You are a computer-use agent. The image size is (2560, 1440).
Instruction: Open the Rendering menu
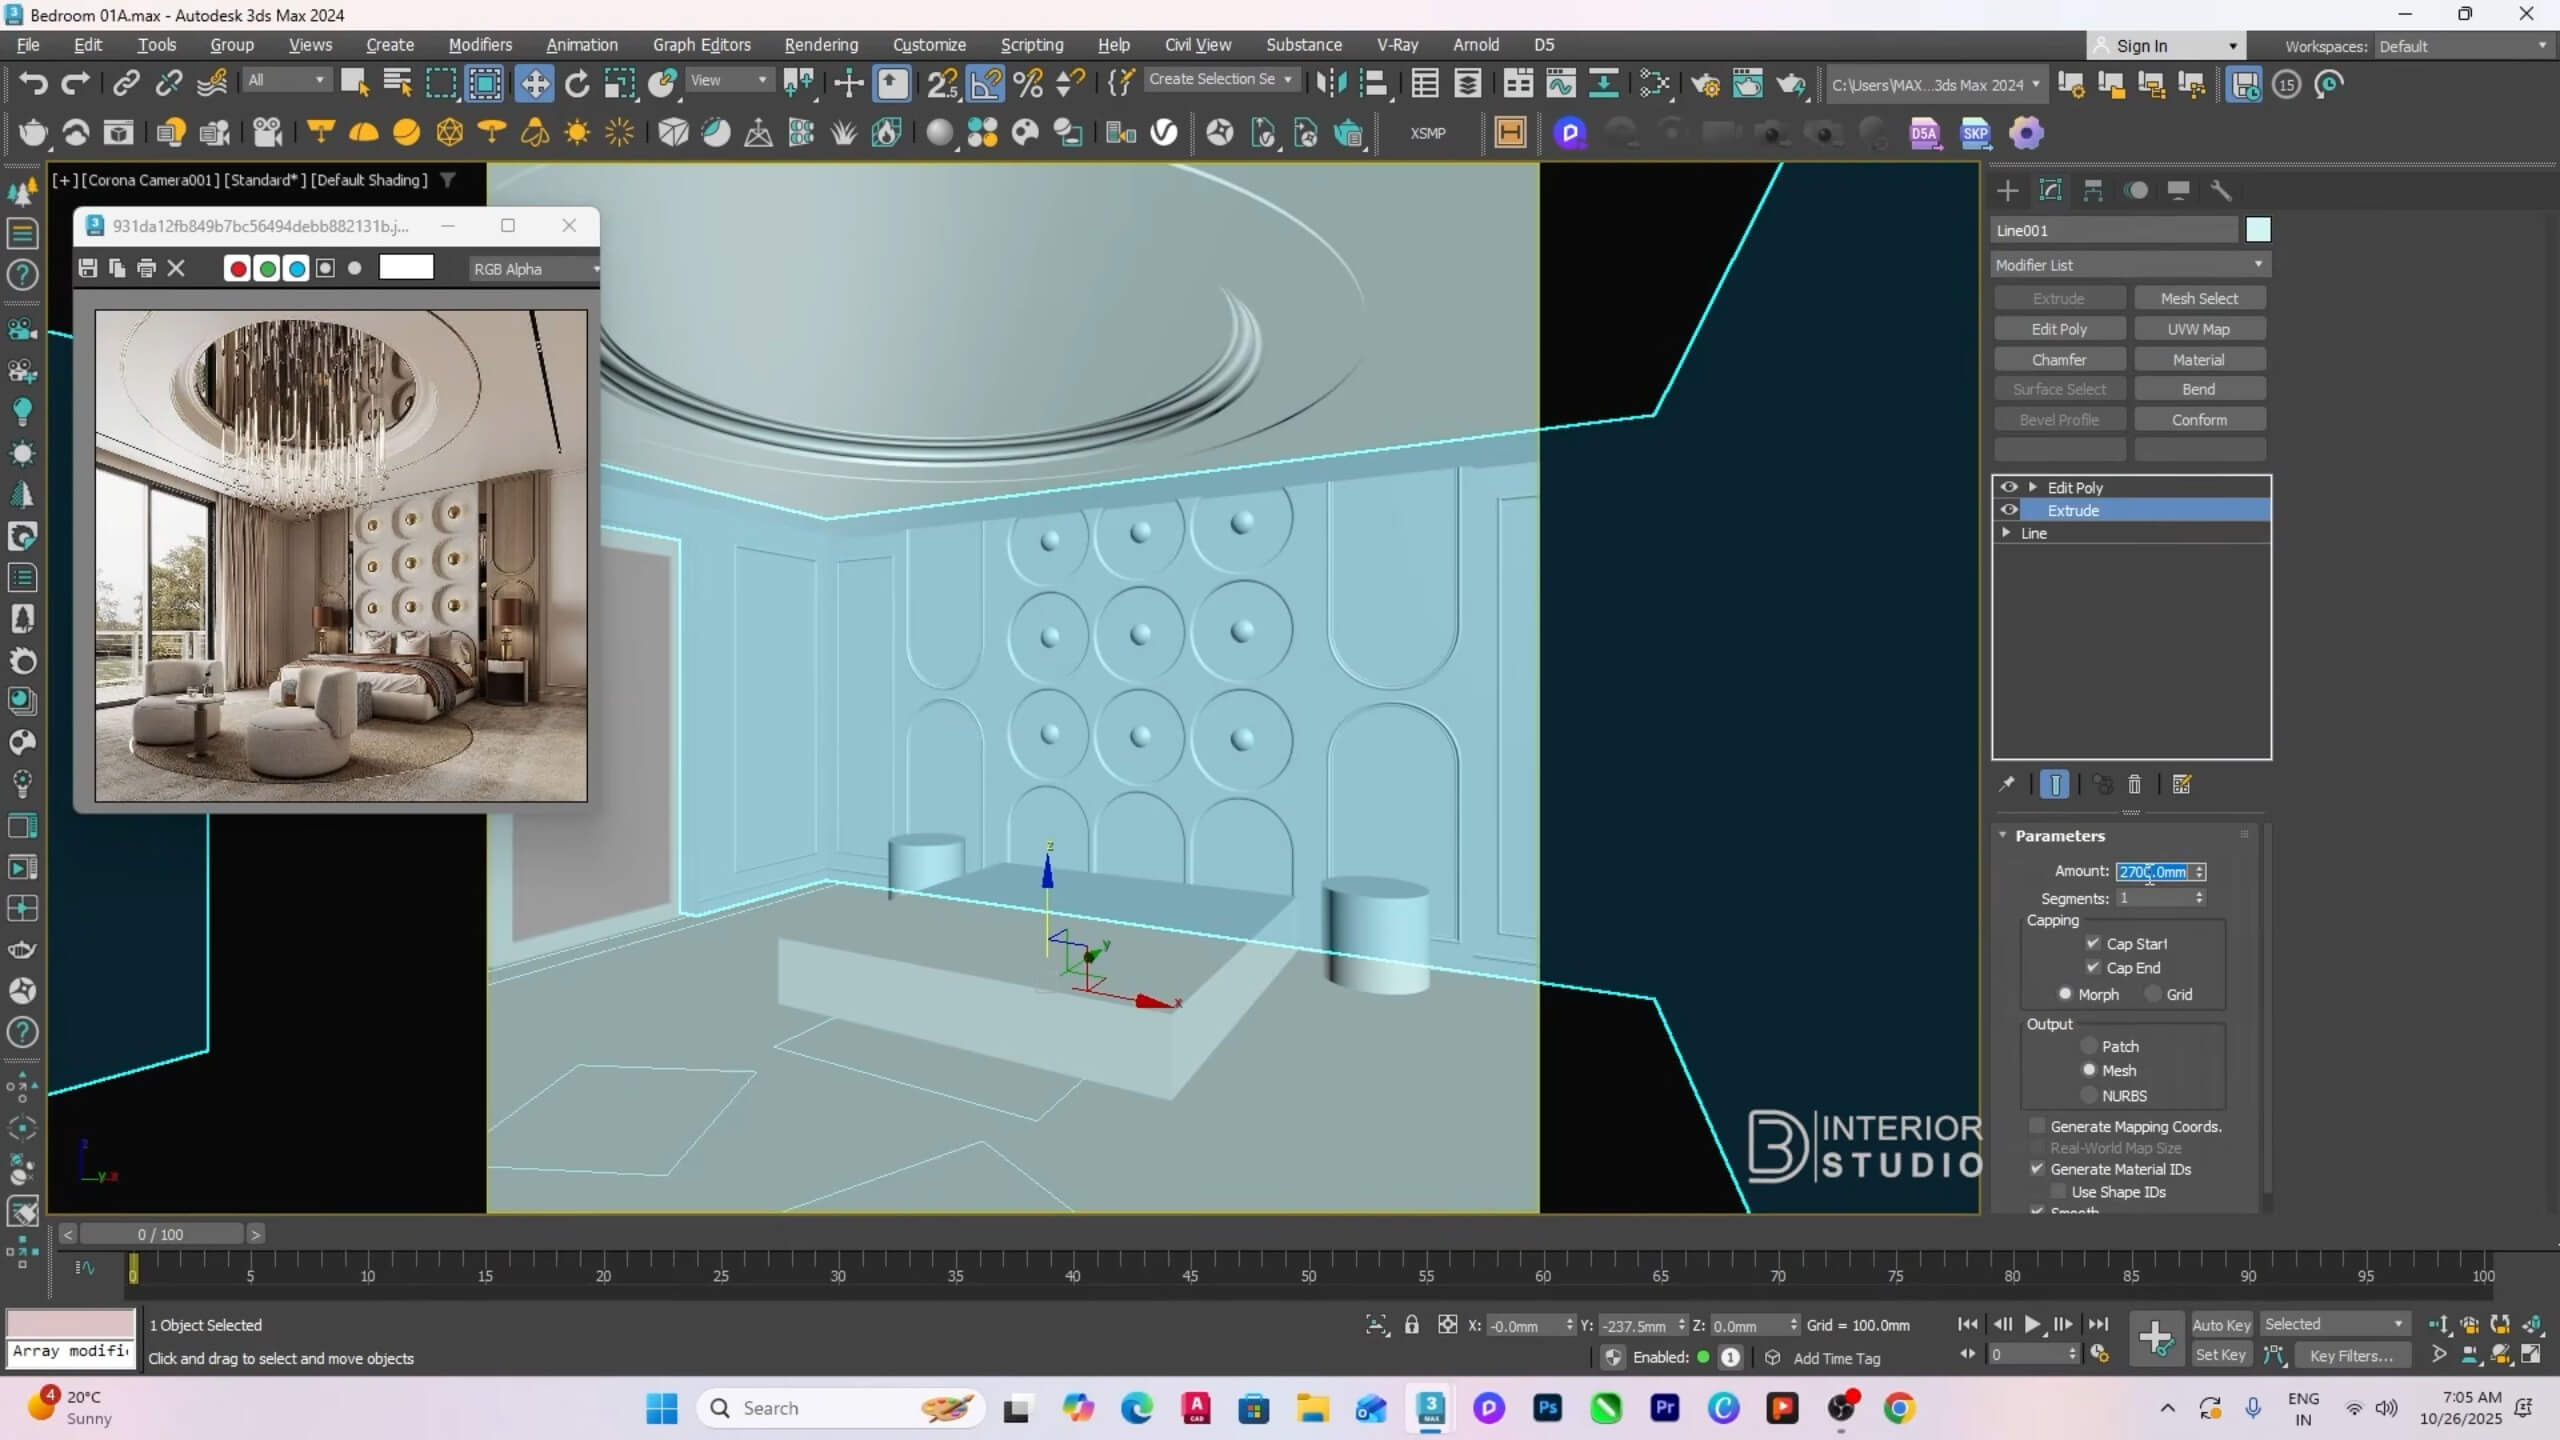pyautogui.click(x=821, y=45)
